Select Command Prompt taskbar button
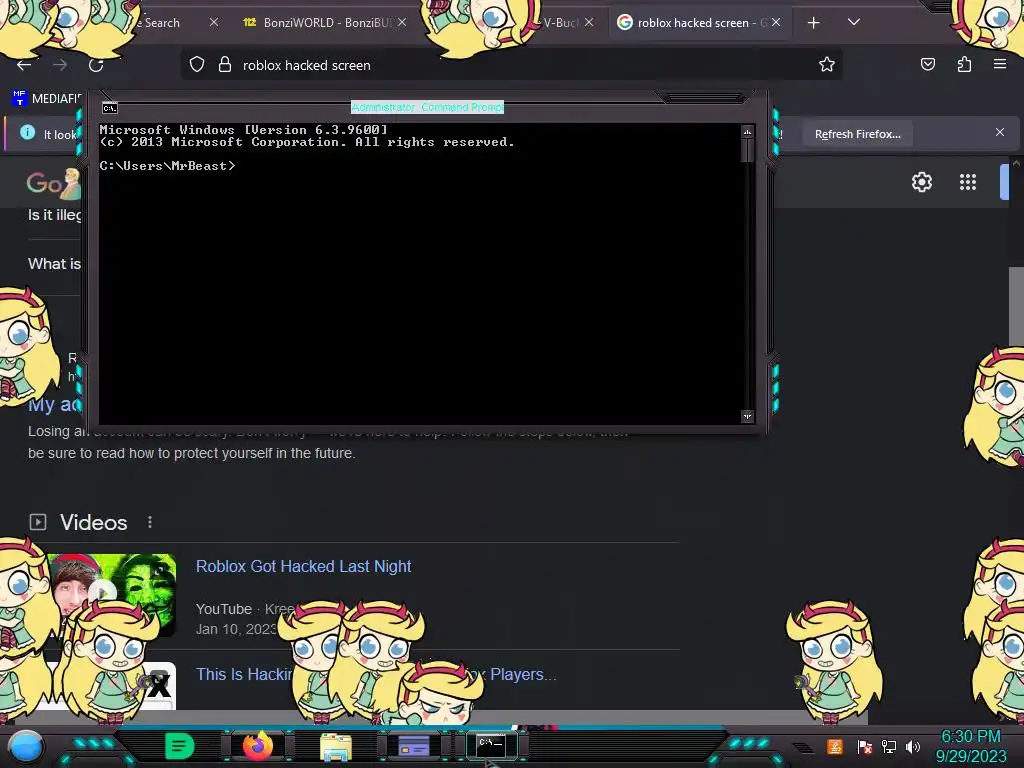 pyautogui.click(x=492, y=745)
